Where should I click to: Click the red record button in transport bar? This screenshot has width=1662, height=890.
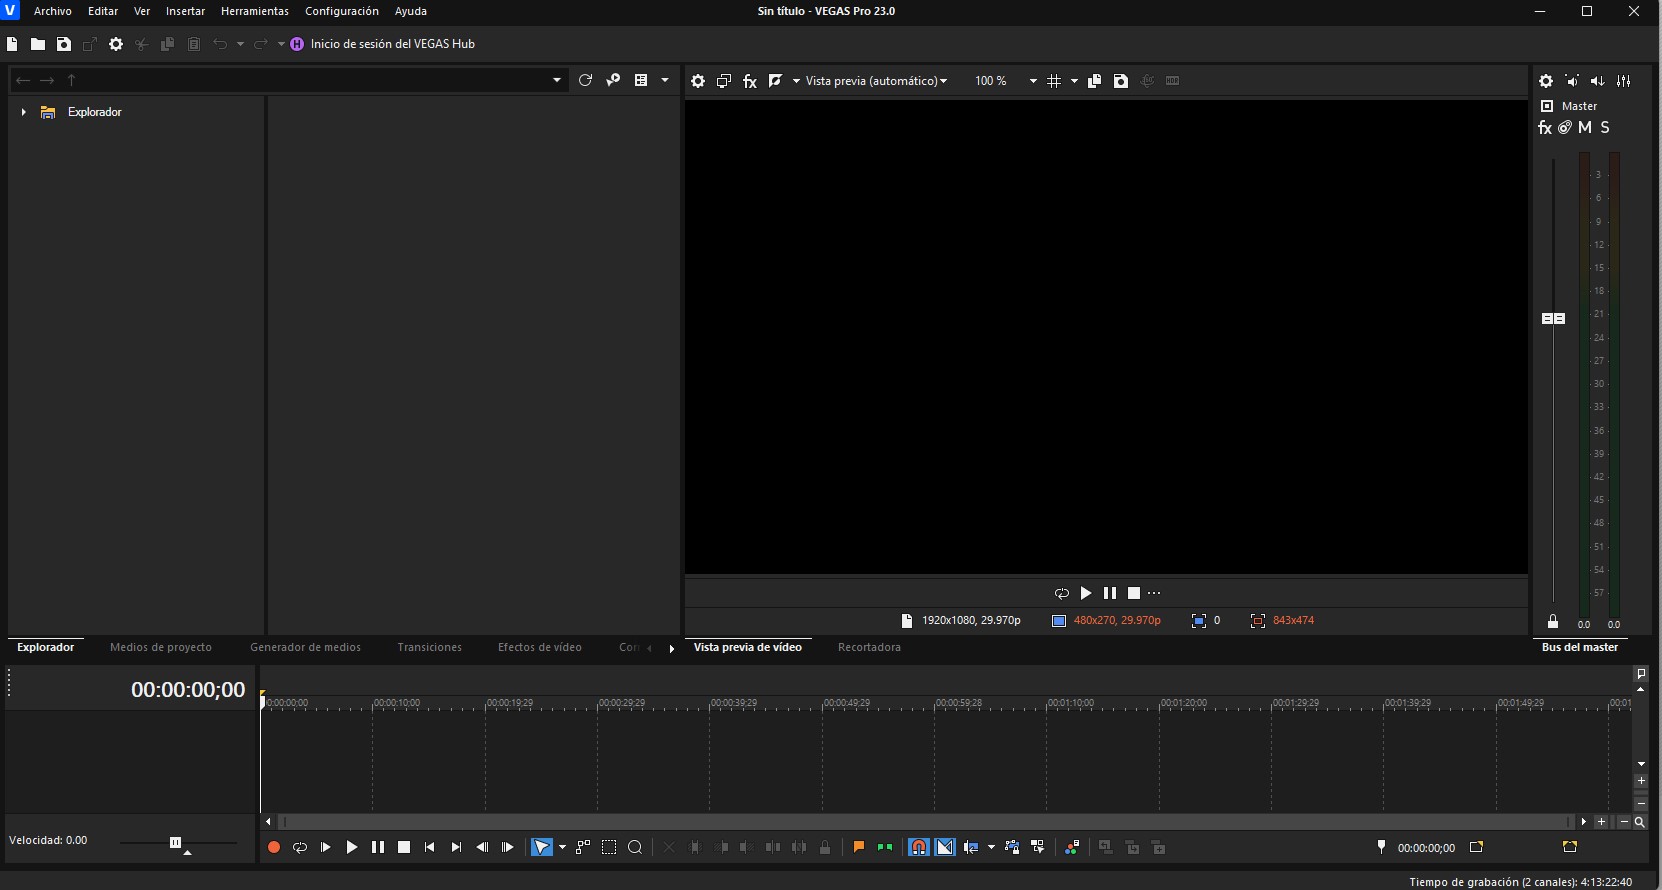[274, 847]
